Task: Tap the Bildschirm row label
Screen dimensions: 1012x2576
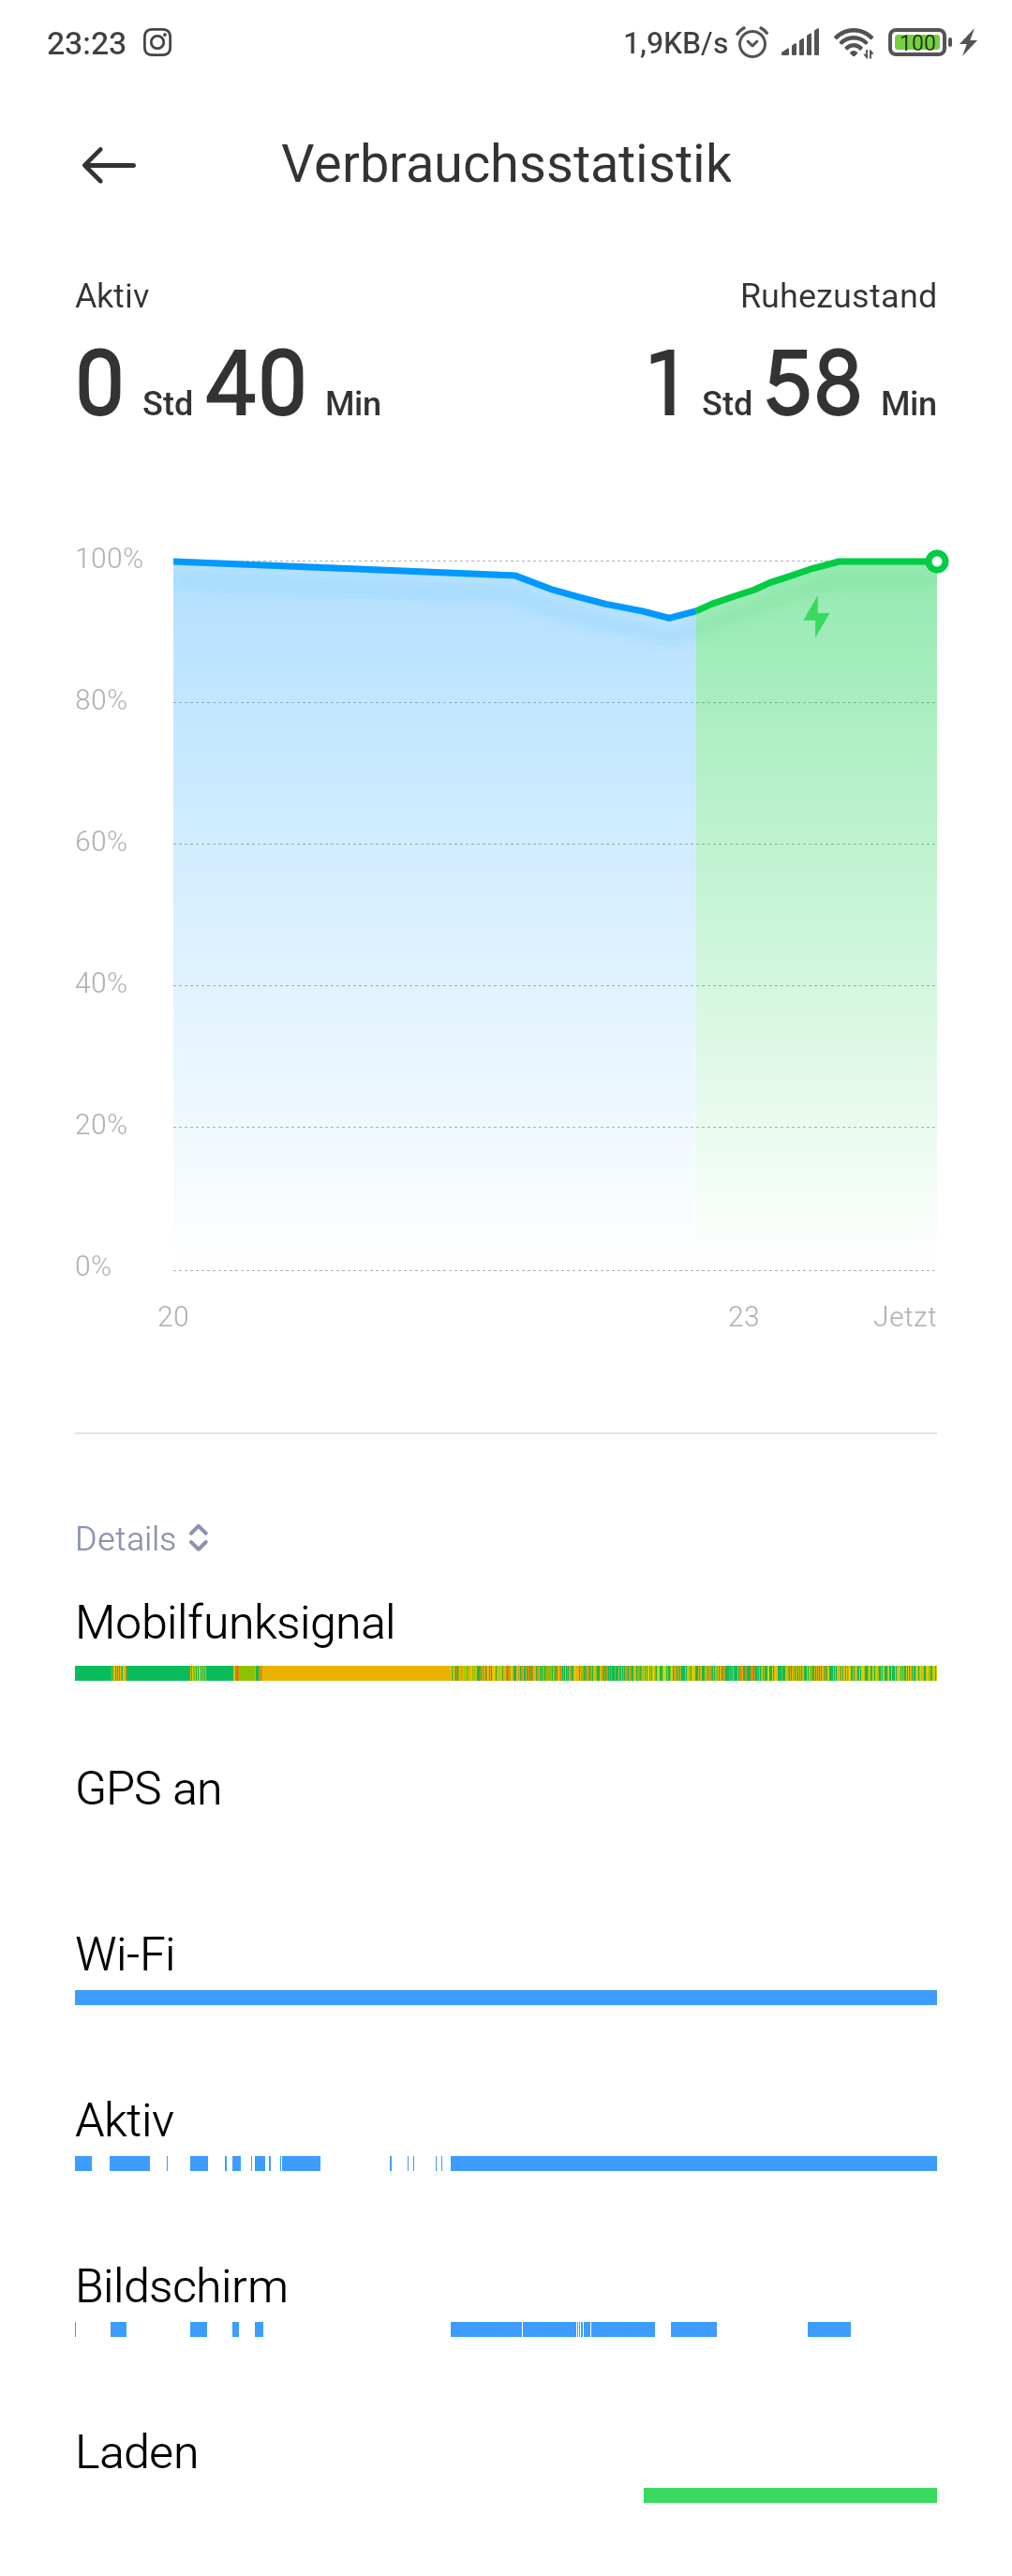Action: [182, 2285]
